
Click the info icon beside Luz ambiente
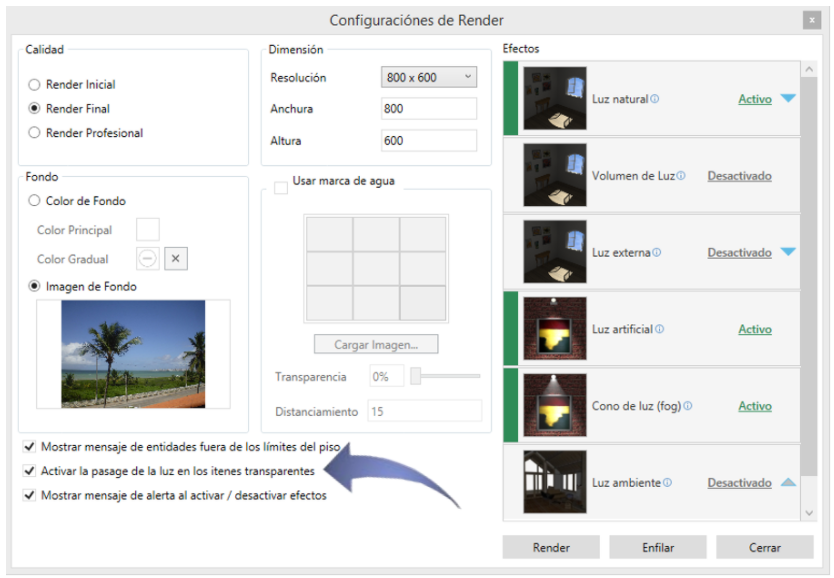668,482
